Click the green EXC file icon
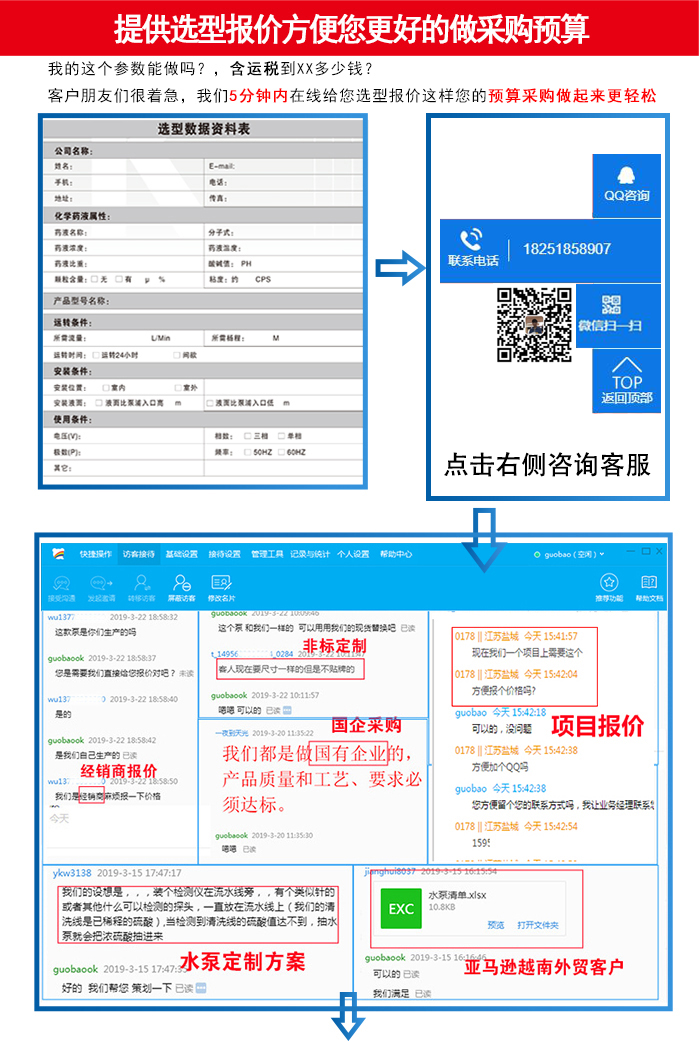This screenshot has height=1042, width=700. click(401, 908)
